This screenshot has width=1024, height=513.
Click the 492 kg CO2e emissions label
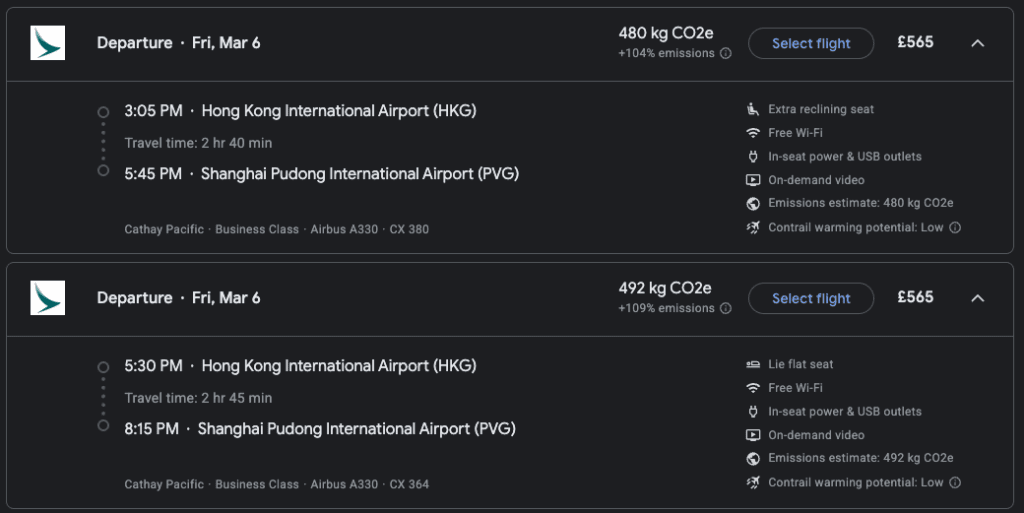(x=665, y=288)
